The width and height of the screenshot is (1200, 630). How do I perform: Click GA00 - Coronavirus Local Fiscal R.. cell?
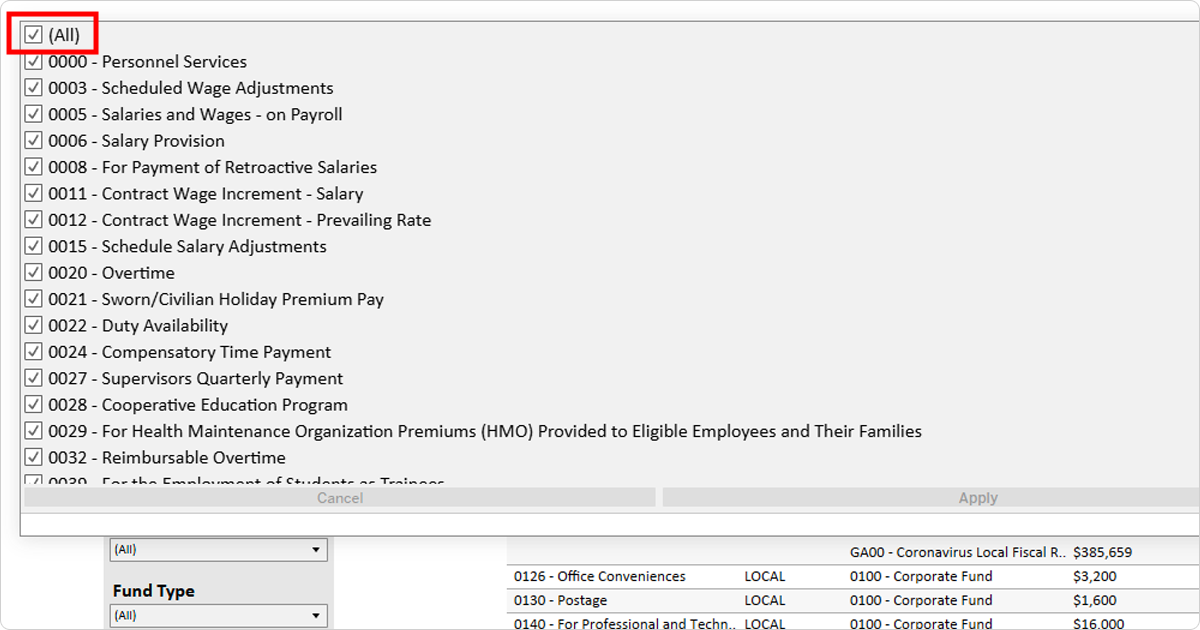pos(957,553)
